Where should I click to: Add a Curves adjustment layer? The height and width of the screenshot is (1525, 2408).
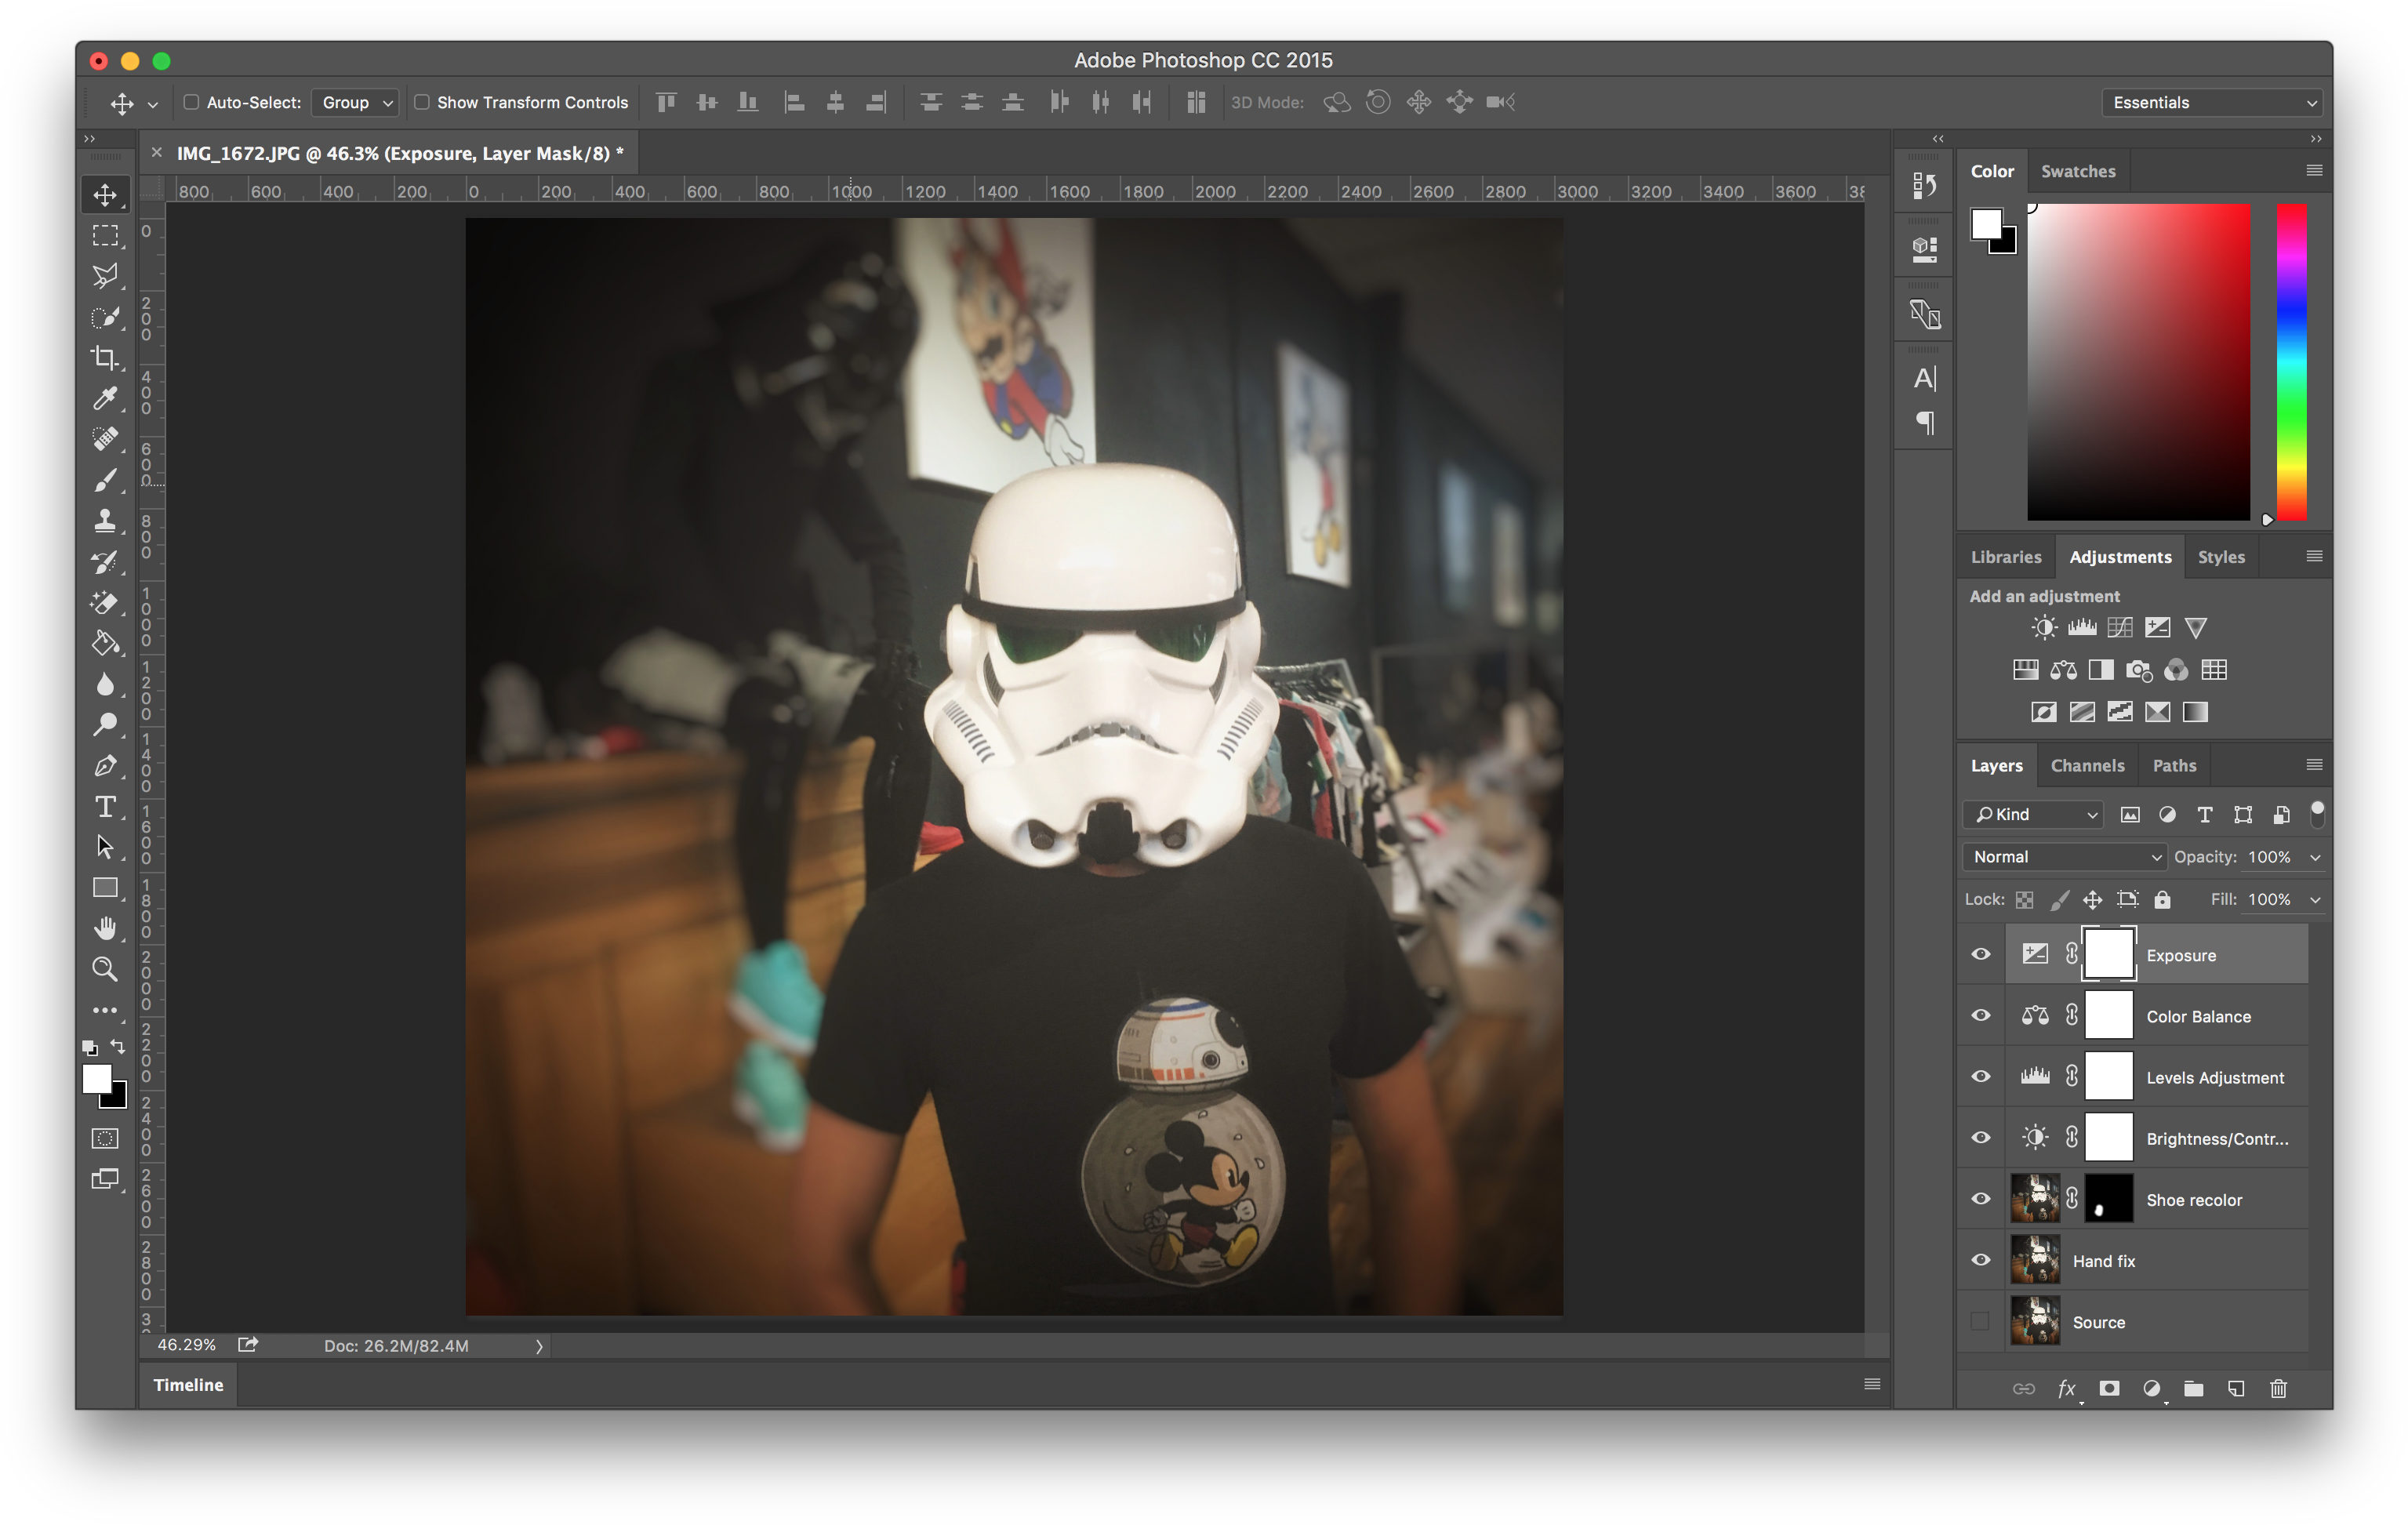click(x=2119, y=627)
